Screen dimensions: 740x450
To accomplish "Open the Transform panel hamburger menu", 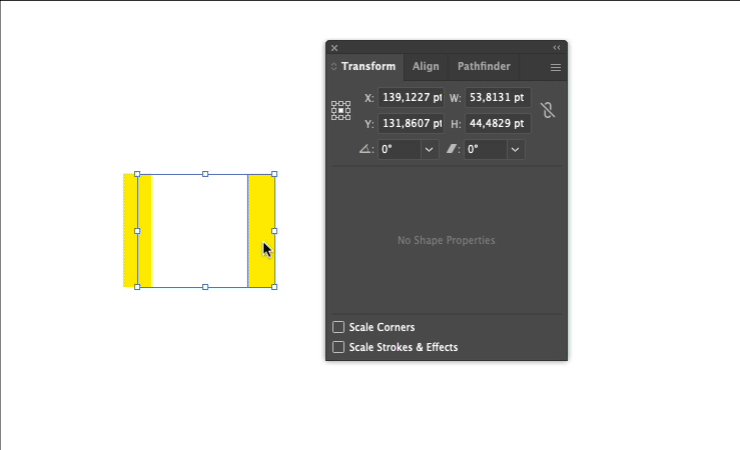I will 555,67.
